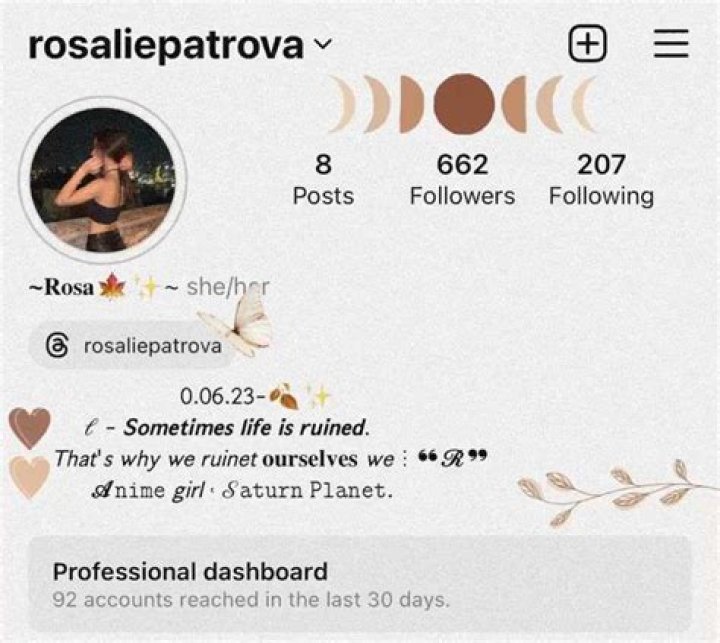Open the Professional dashboard panel
The image size is (720, 643).
[x=360, y=584]
